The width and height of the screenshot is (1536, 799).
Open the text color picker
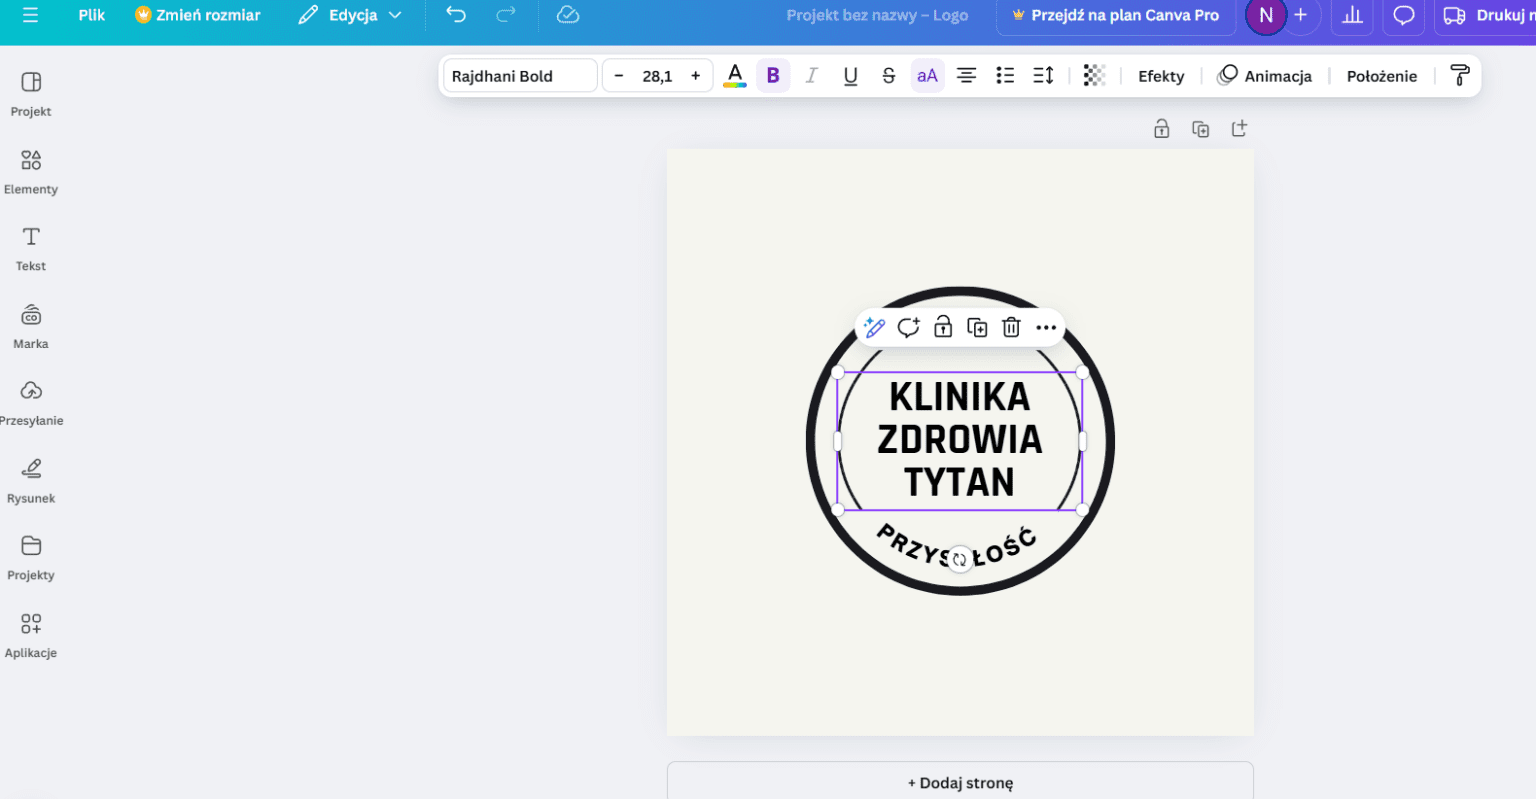[x=734, y=75]
